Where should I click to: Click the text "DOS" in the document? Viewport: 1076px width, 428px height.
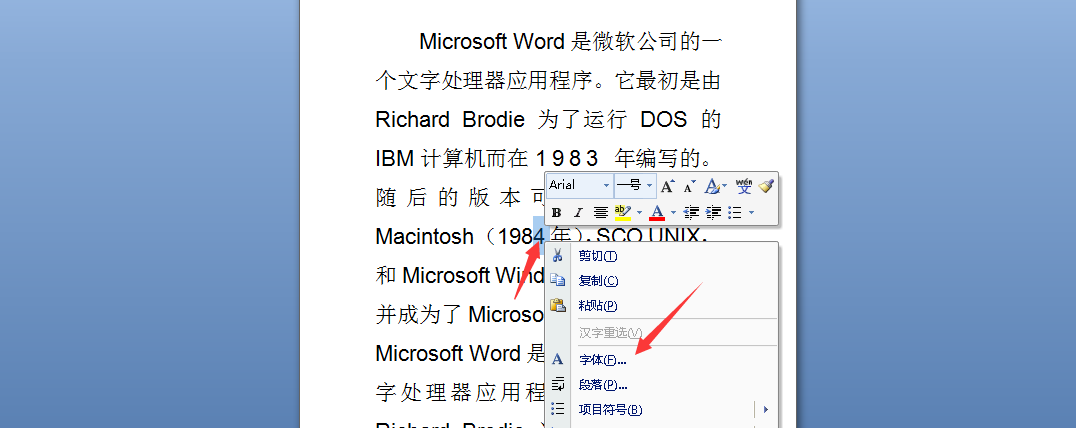663,120
